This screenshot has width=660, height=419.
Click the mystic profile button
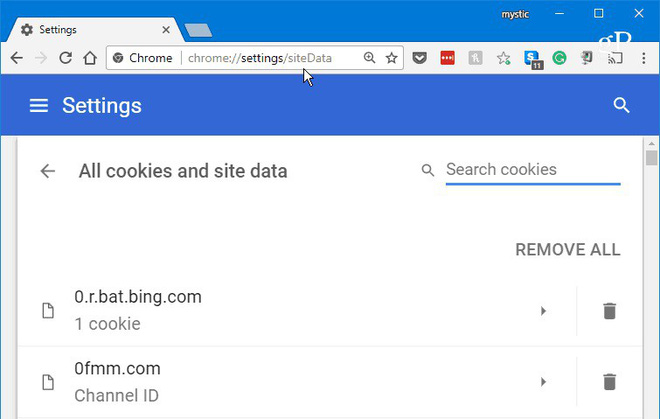(516, 14)
